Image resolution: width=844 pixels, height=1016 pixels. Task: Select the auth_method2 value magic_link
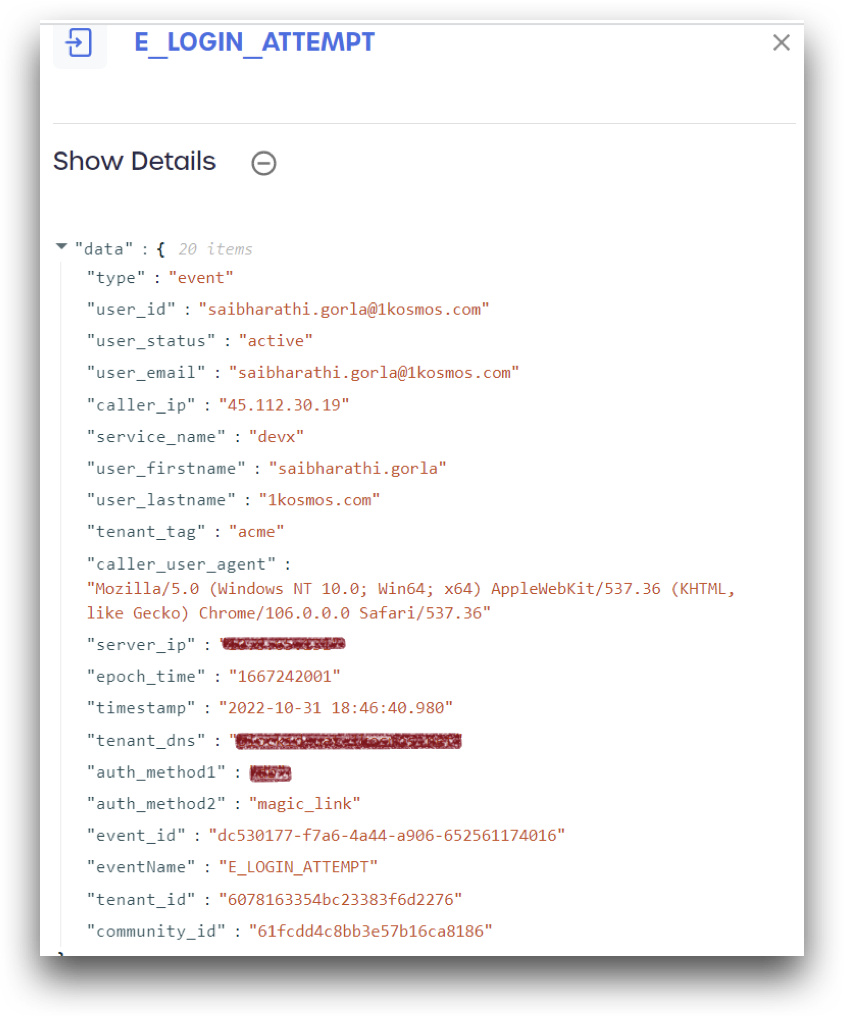(x=304, y=804)
